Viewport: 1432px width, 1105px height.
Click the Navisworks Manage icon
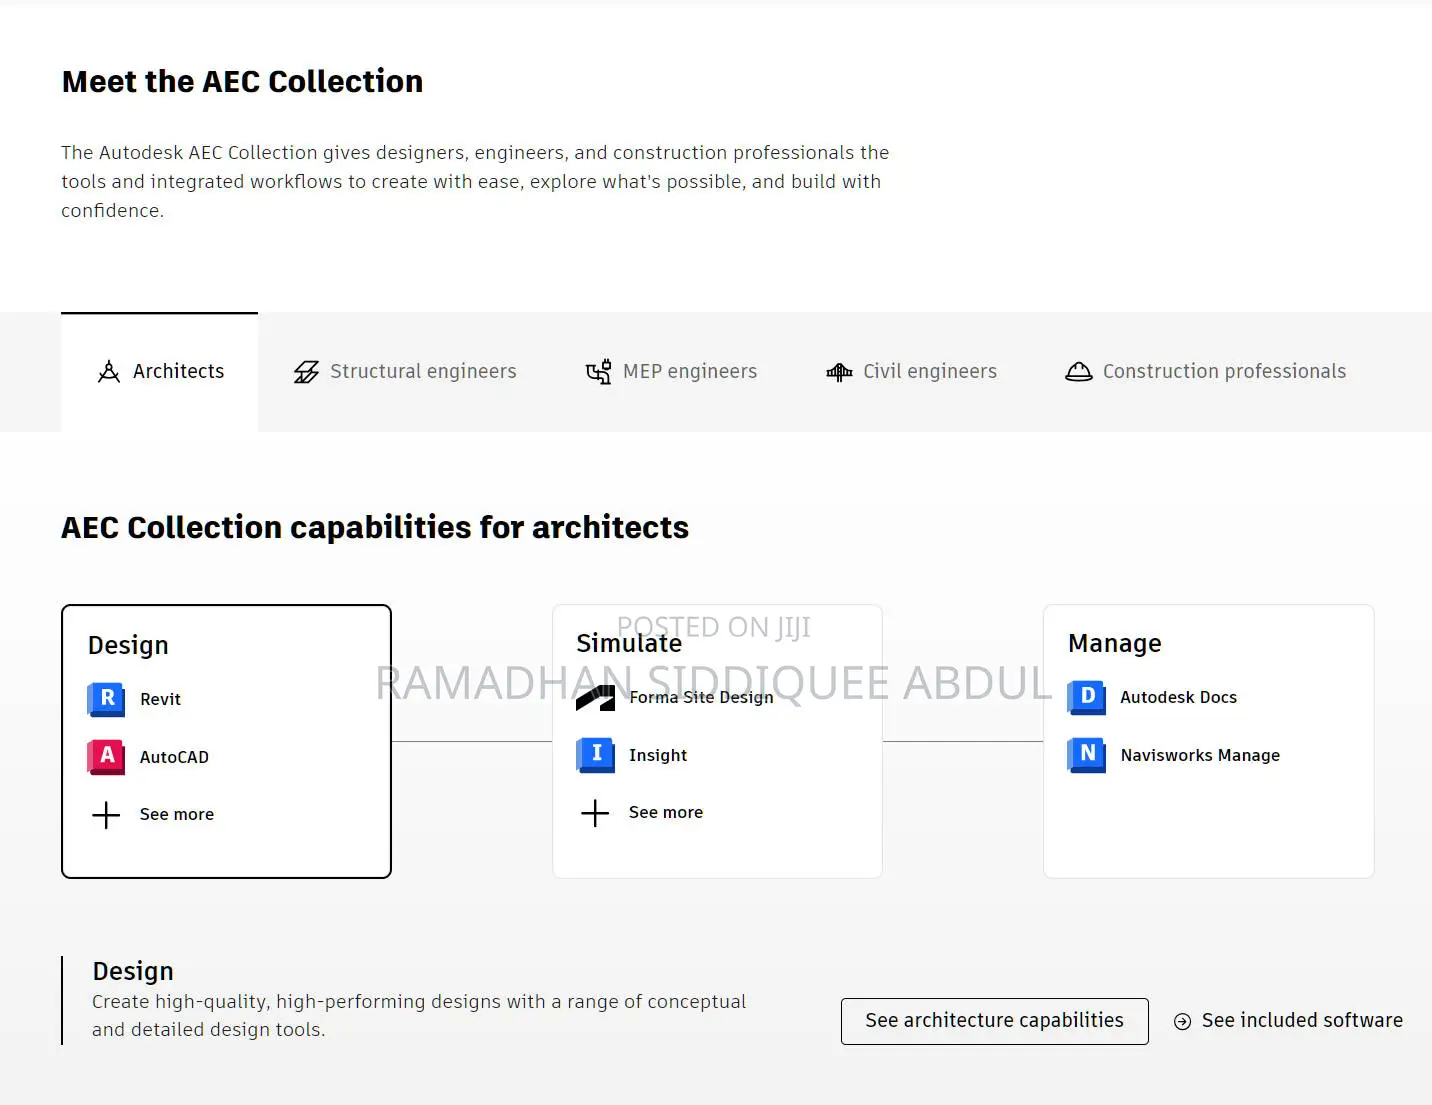(x=1087, y=755)
